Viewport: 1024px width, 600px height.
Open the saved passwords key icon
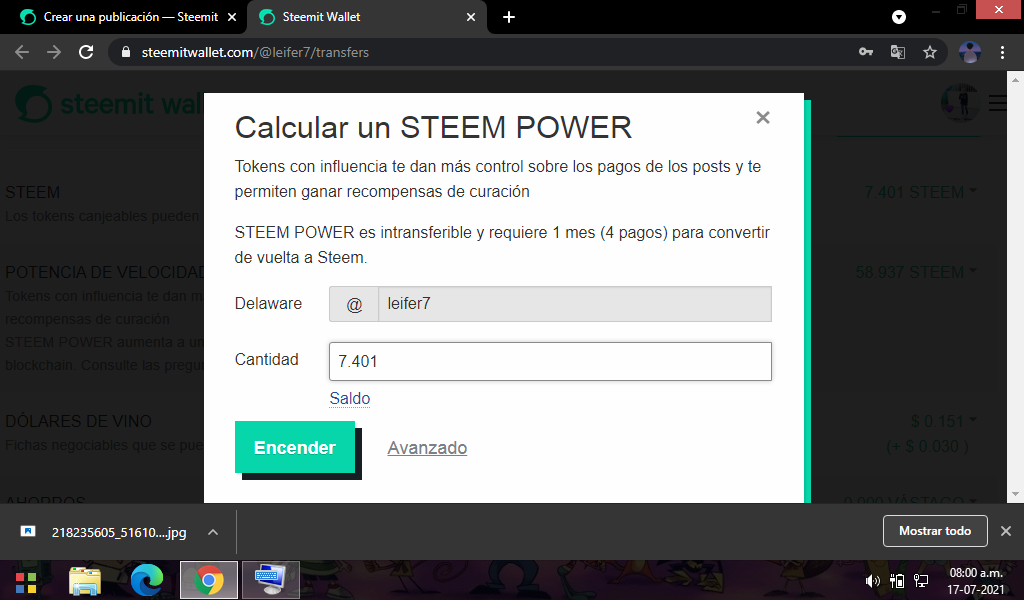point(866,52)
